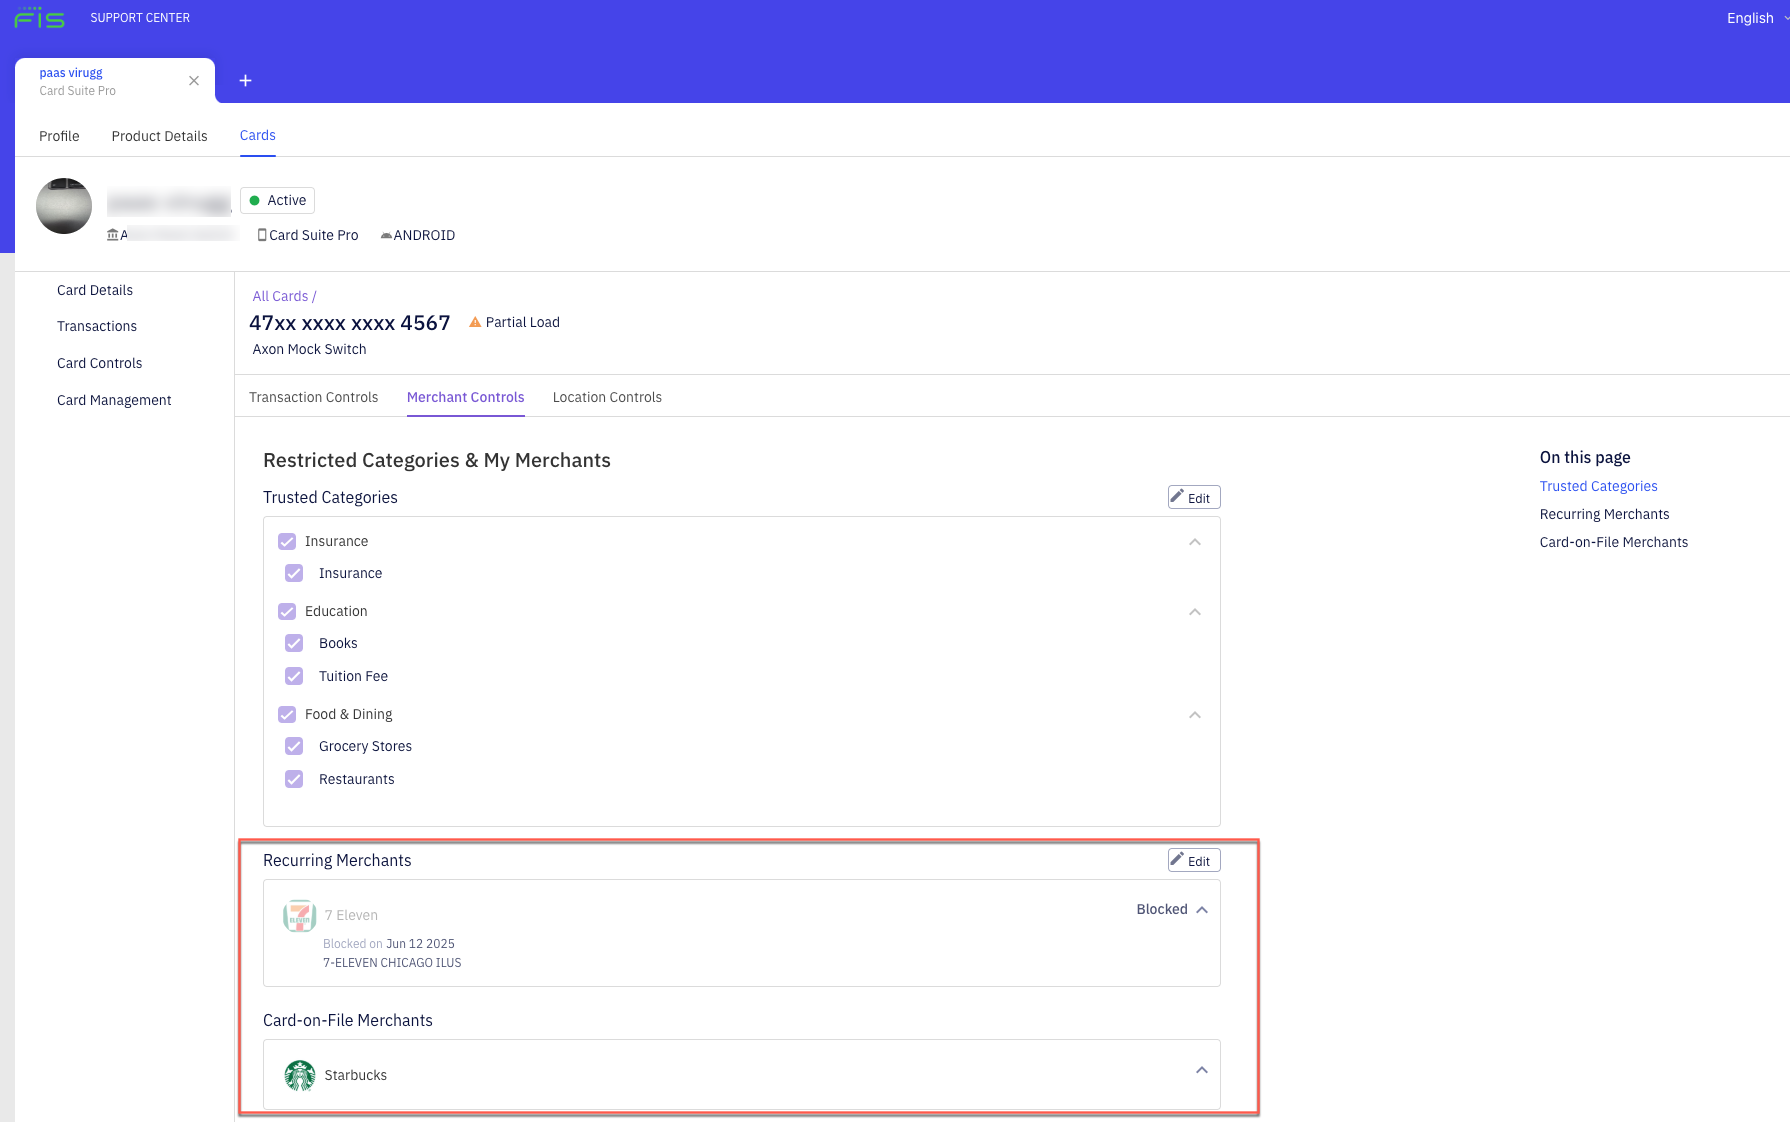The width and height of the screenshot is (1790, 1122).
Task: Open the English language selector
Action: pos(1750,18)
